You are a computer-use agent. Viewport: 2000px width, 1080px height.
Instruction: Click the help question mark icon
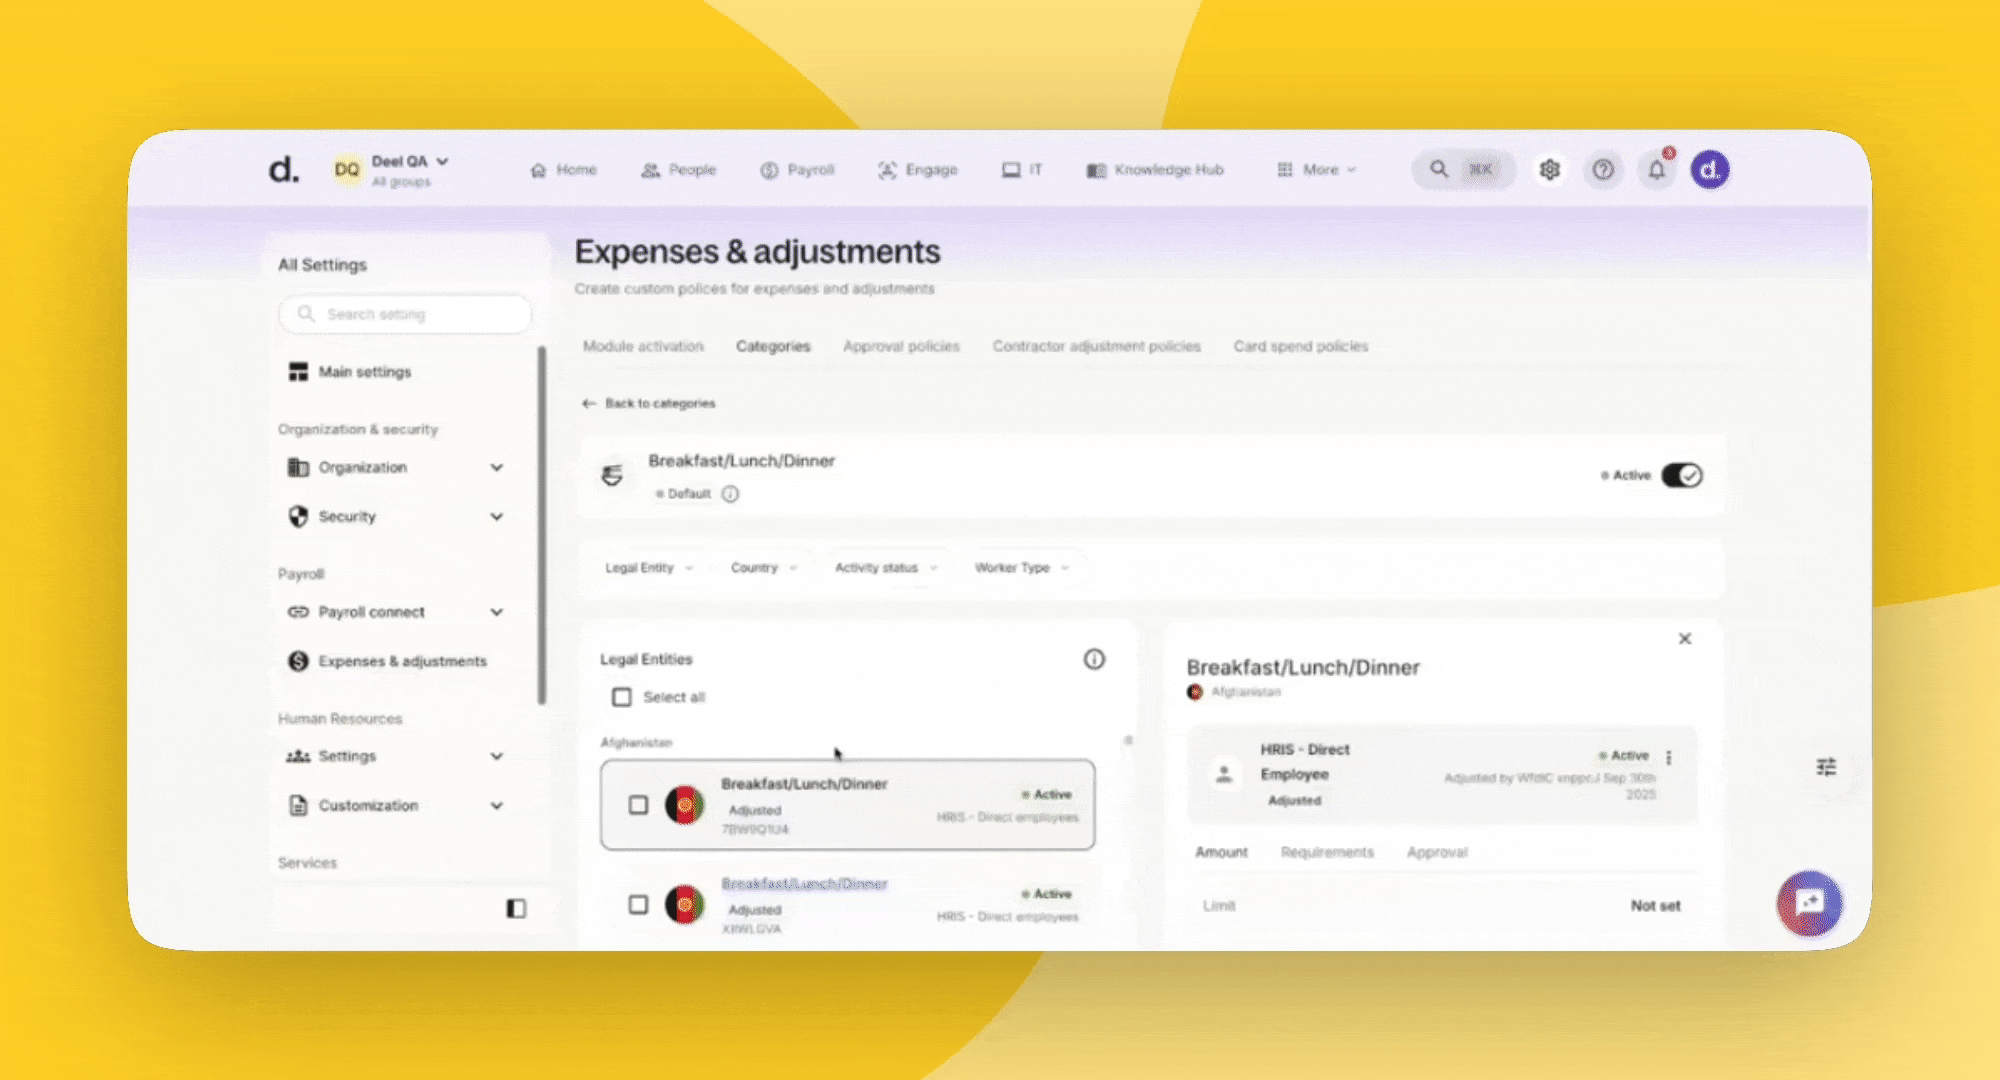(x=1603, y=170)
